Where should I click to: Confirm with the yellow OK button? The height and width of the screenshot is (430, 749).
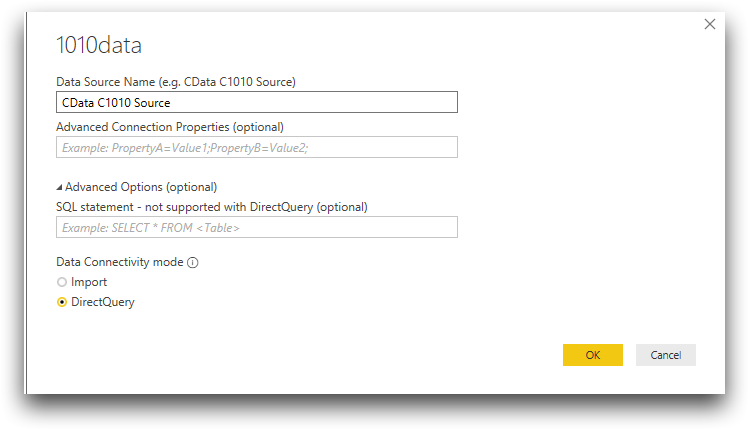pos(592,355)
